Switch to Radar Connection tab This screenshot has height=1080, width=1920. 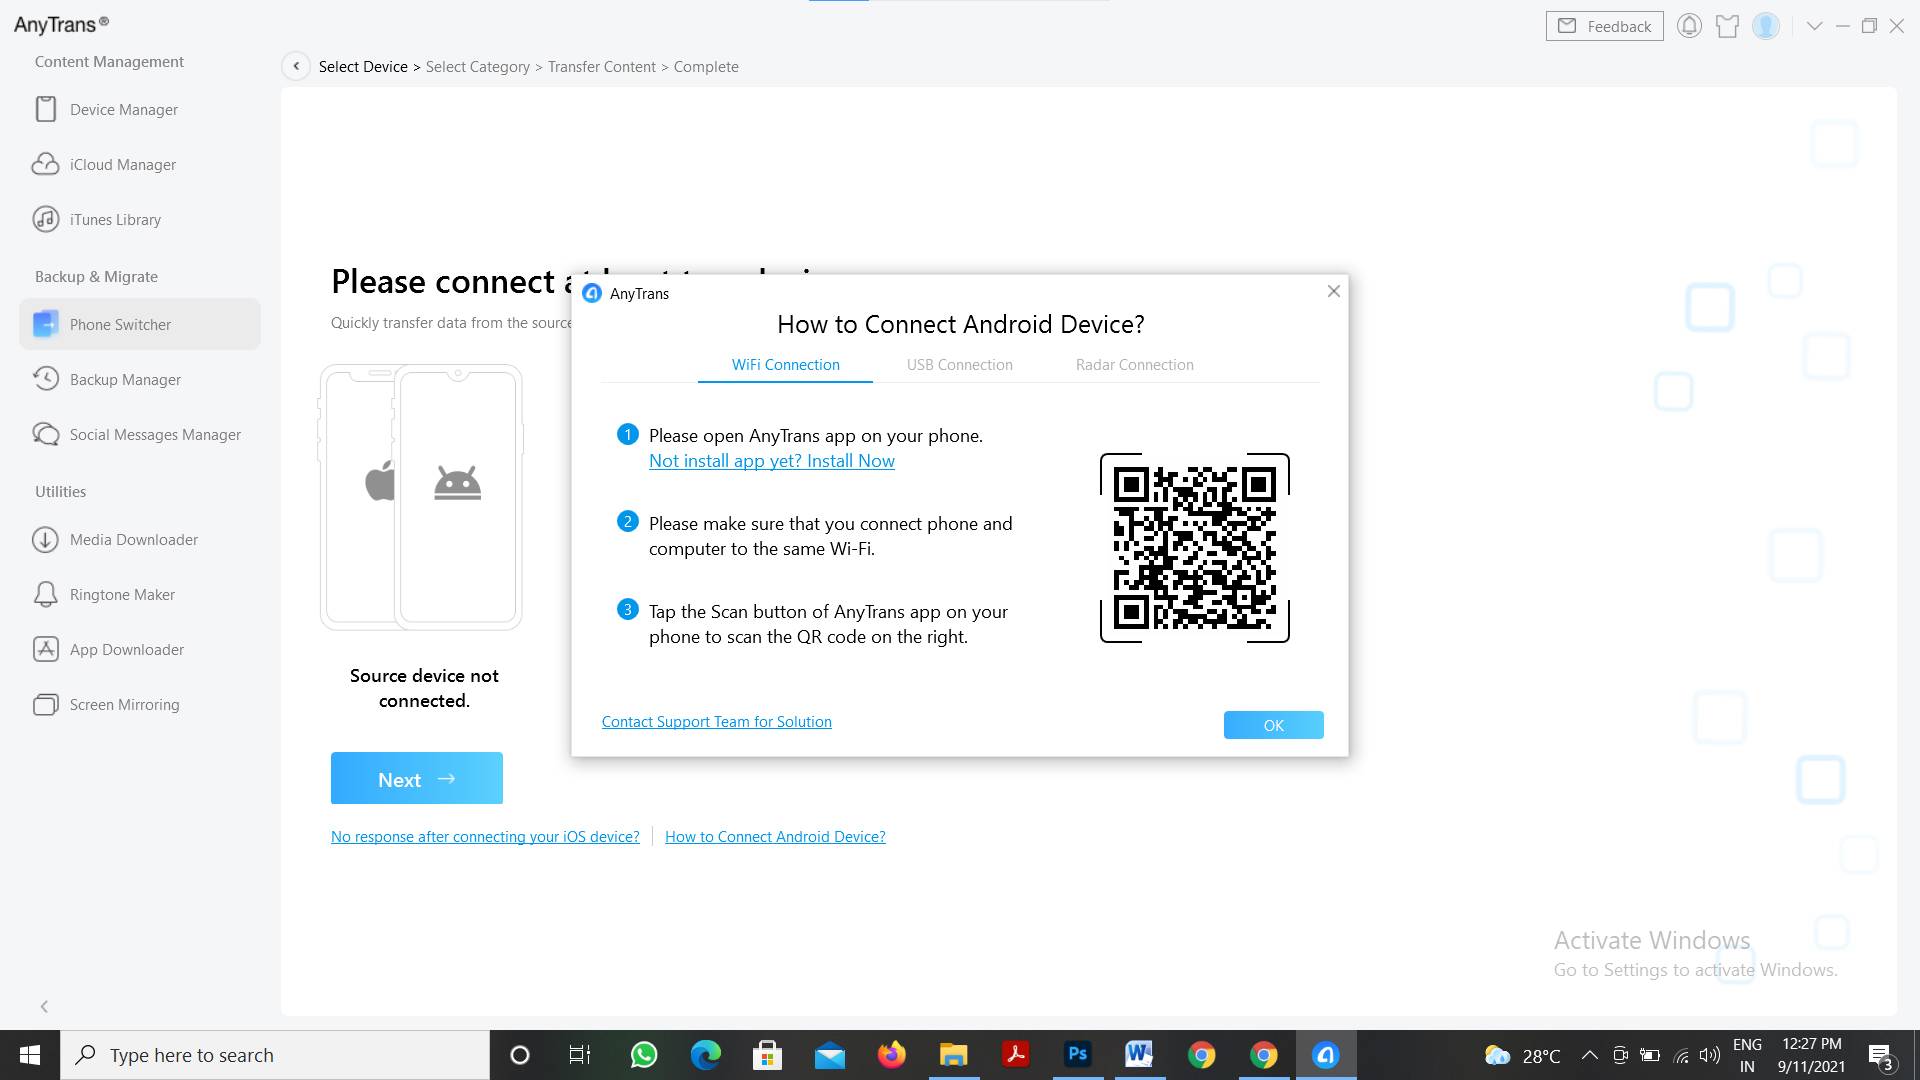[x=1134, y=365]
